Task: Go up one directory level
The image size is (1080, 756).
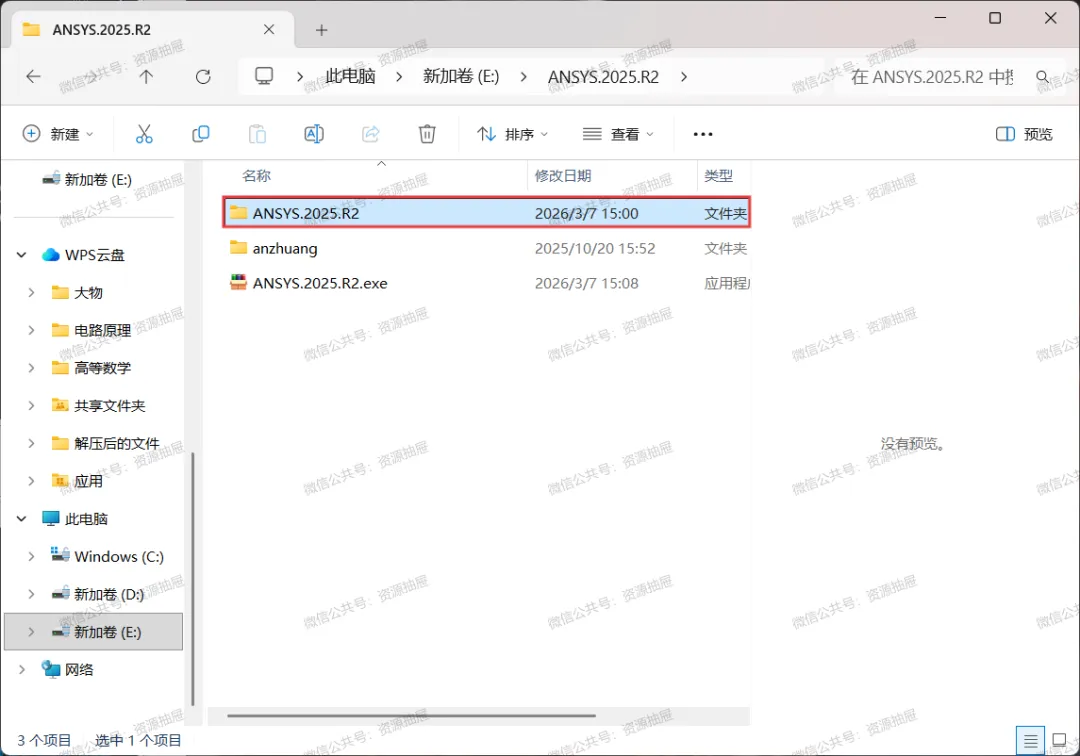Action: pyautogui.click(x=146, y=76)
